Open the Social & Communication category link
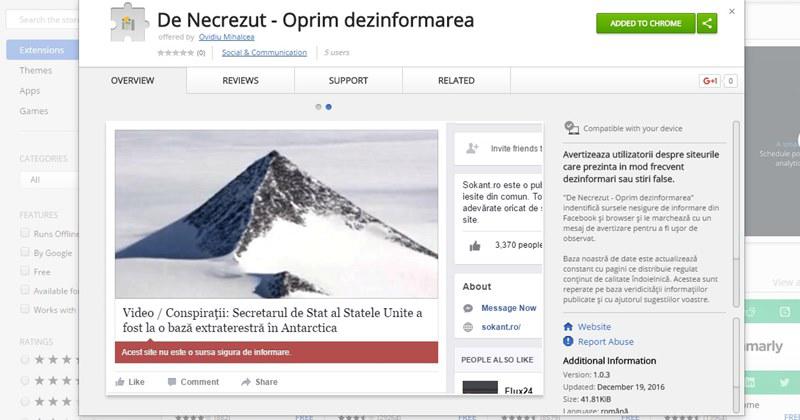Viewport: 800px width, 420px height. click(x=264, y=53)
